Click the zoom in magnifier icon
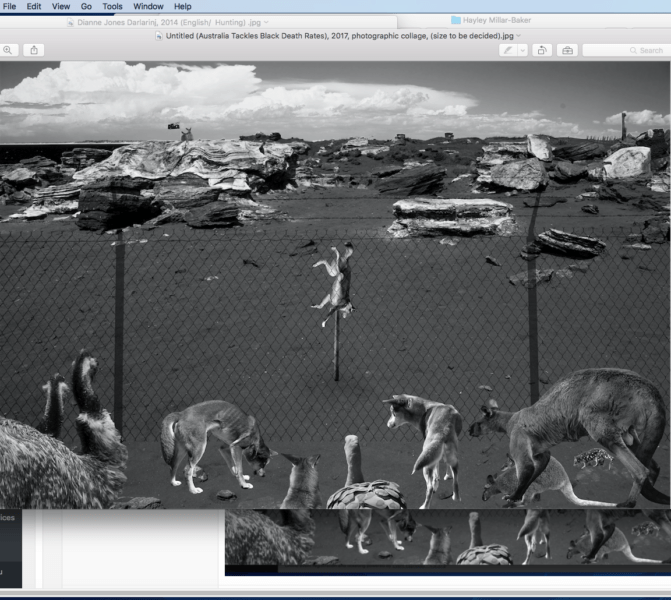The height and width of the screenshot is (600, 671). coord(8,50)
